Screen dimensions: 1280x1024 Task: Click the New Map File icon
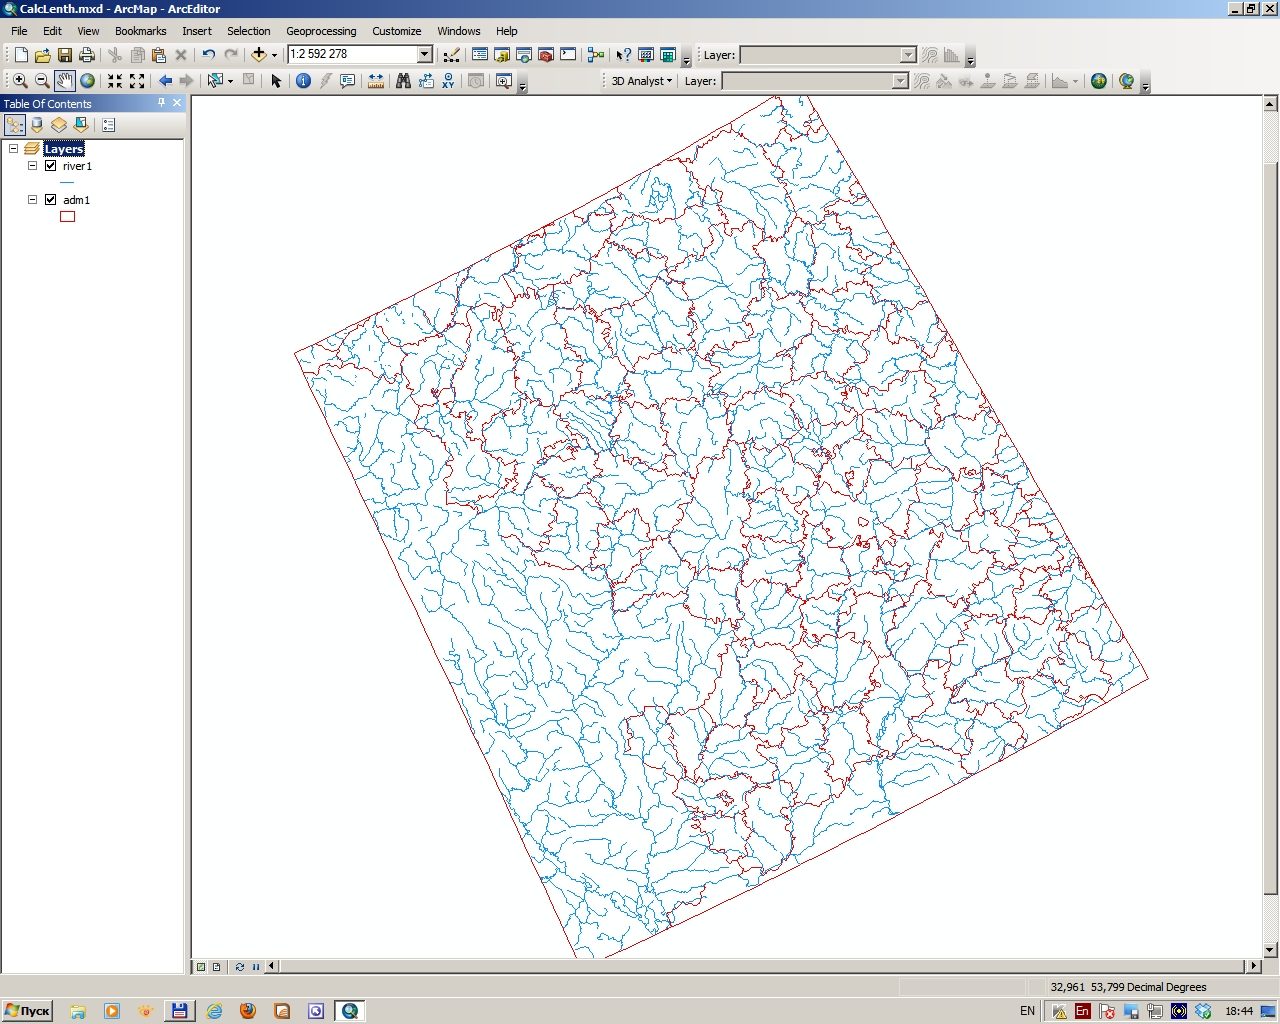(x=21, y=55)
